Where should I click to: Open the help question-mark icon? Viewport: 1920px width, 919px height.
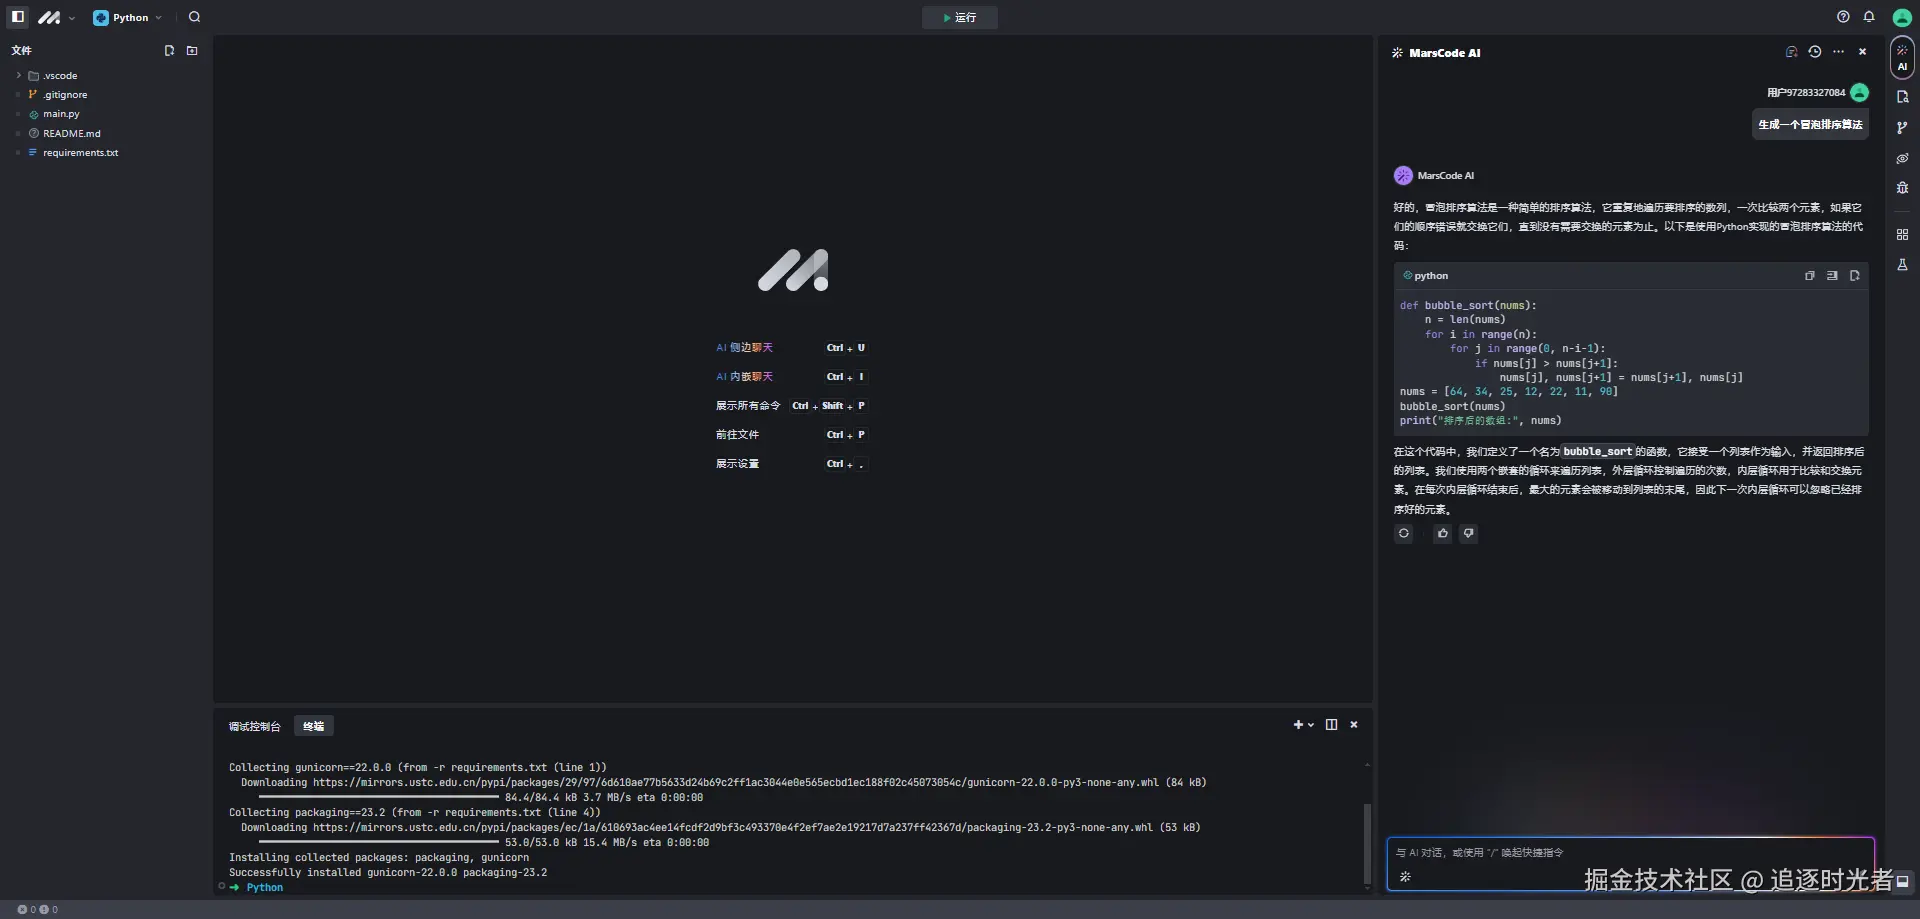coord(1843,17)
